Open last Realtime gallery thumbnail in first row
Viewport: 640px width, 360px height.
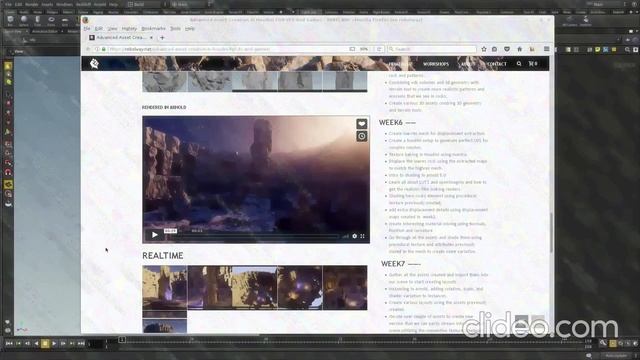tap(345, 288)
